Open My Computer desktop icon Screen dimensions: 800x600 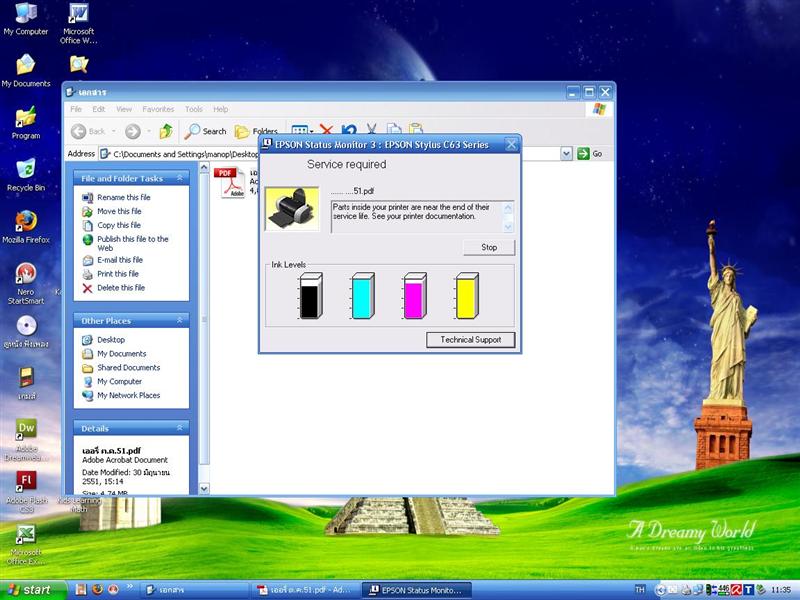point(26,19)
